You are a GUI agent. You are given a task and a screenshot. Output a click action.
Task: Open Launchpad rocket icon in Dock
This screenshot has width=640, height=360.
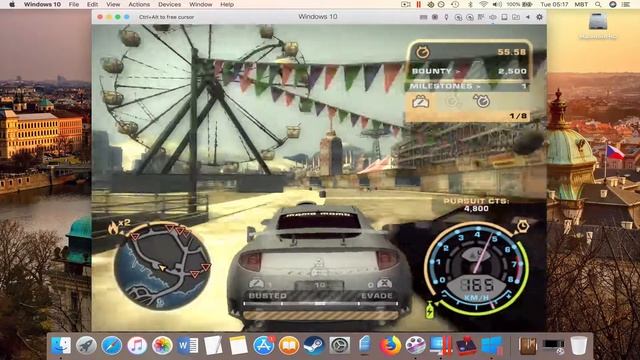click(86, 346)
